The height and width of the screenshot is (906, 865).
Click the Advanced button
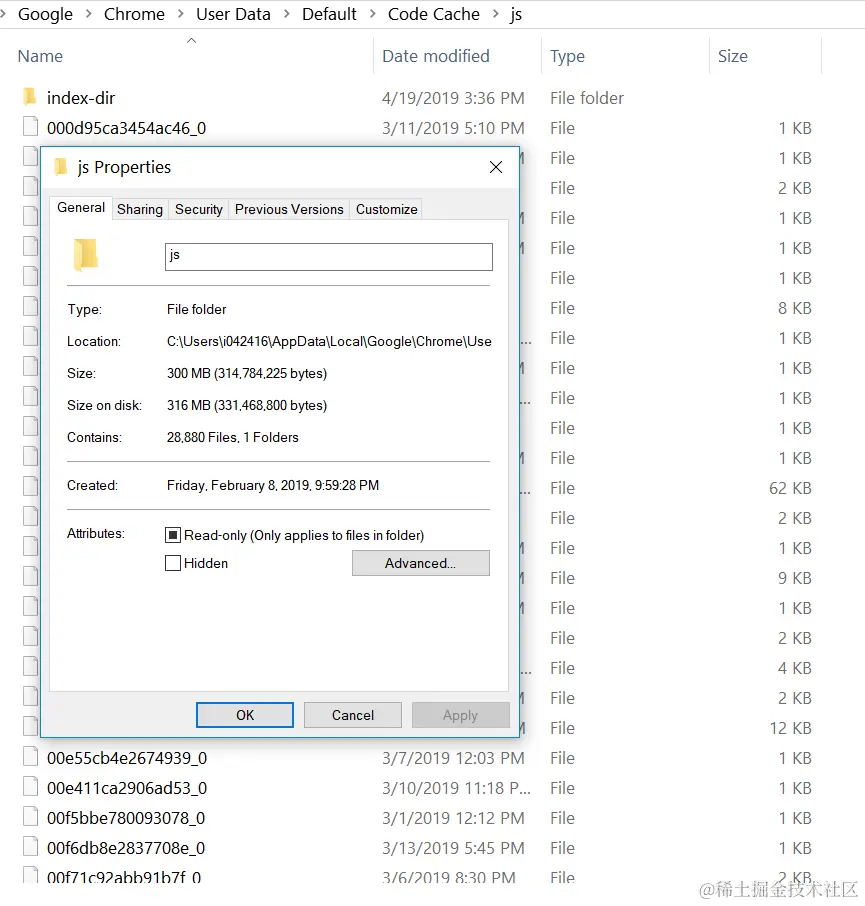point(420,563)
